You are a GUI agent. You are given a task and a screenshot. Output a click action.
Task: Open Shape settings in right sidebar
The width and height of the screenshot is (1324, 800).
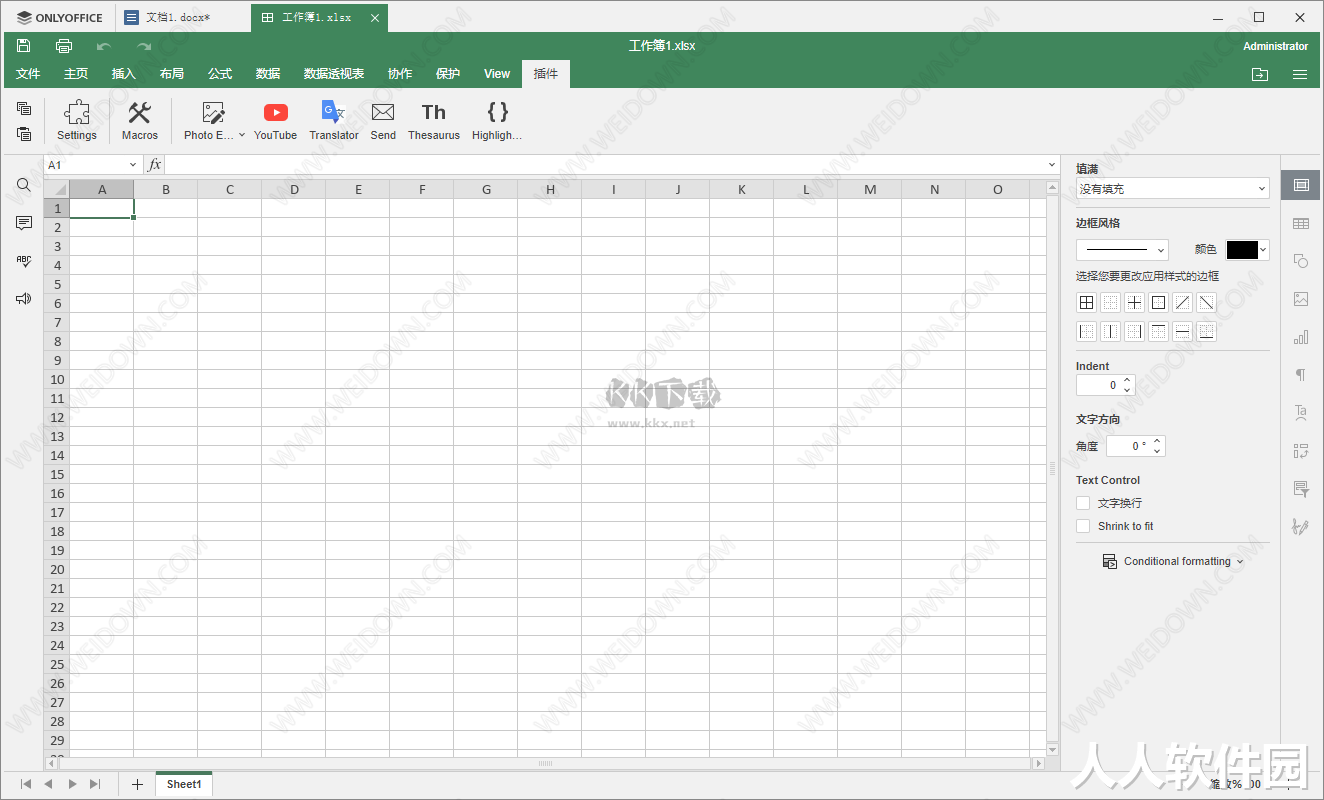click(x=1301, y=261)
